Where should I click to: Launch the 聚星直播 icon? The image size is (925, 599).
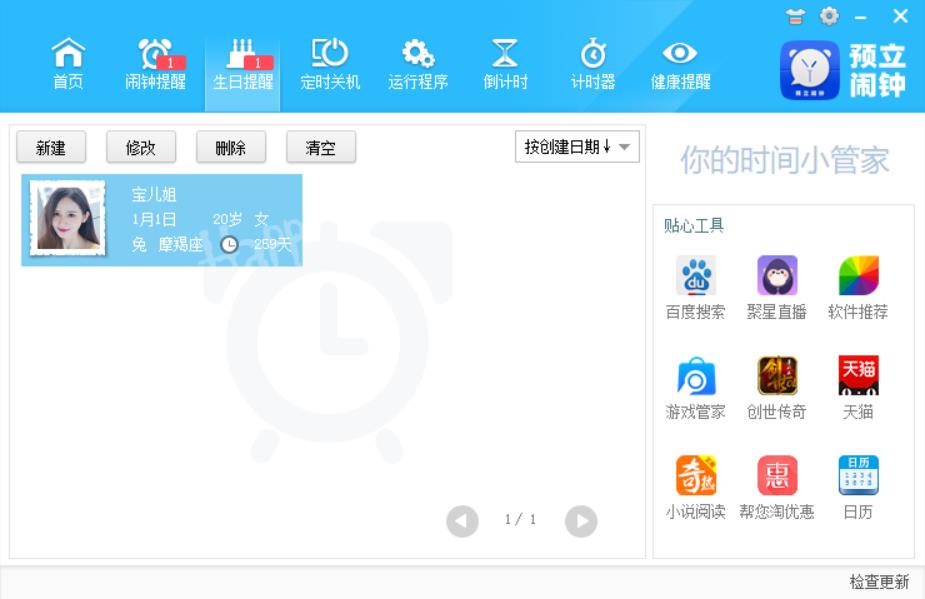pyautogui.click(x=776, y=277)
